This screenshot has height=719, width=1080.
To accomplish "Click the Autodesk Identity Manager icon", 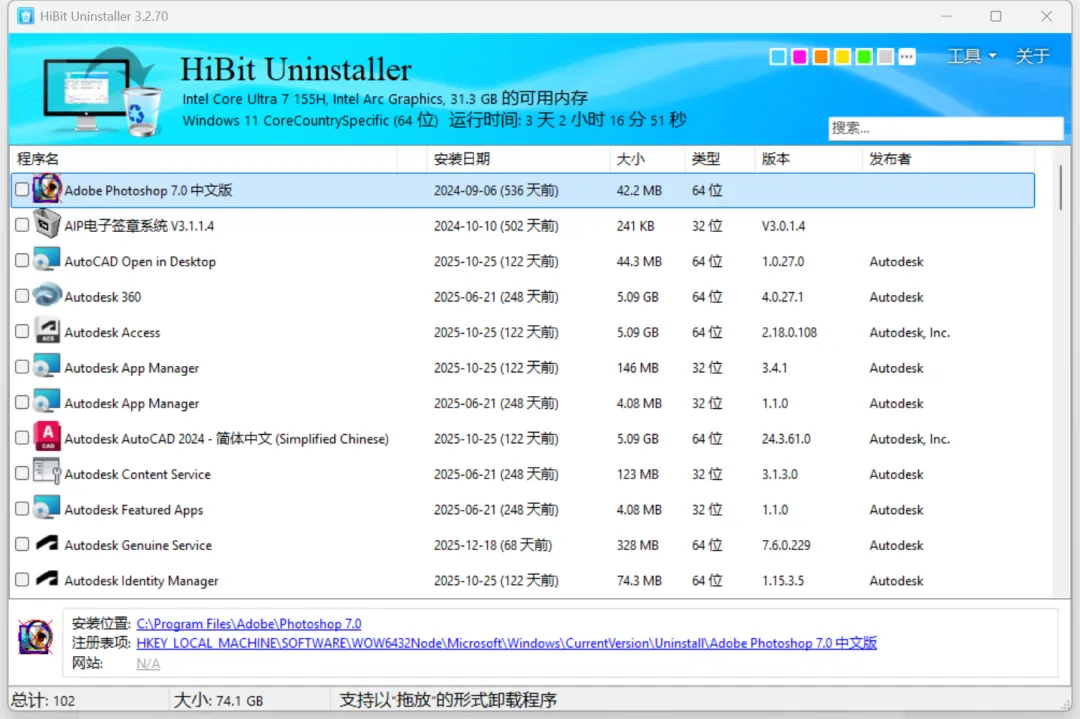I will pyautogui.click(x=47, y=579).
